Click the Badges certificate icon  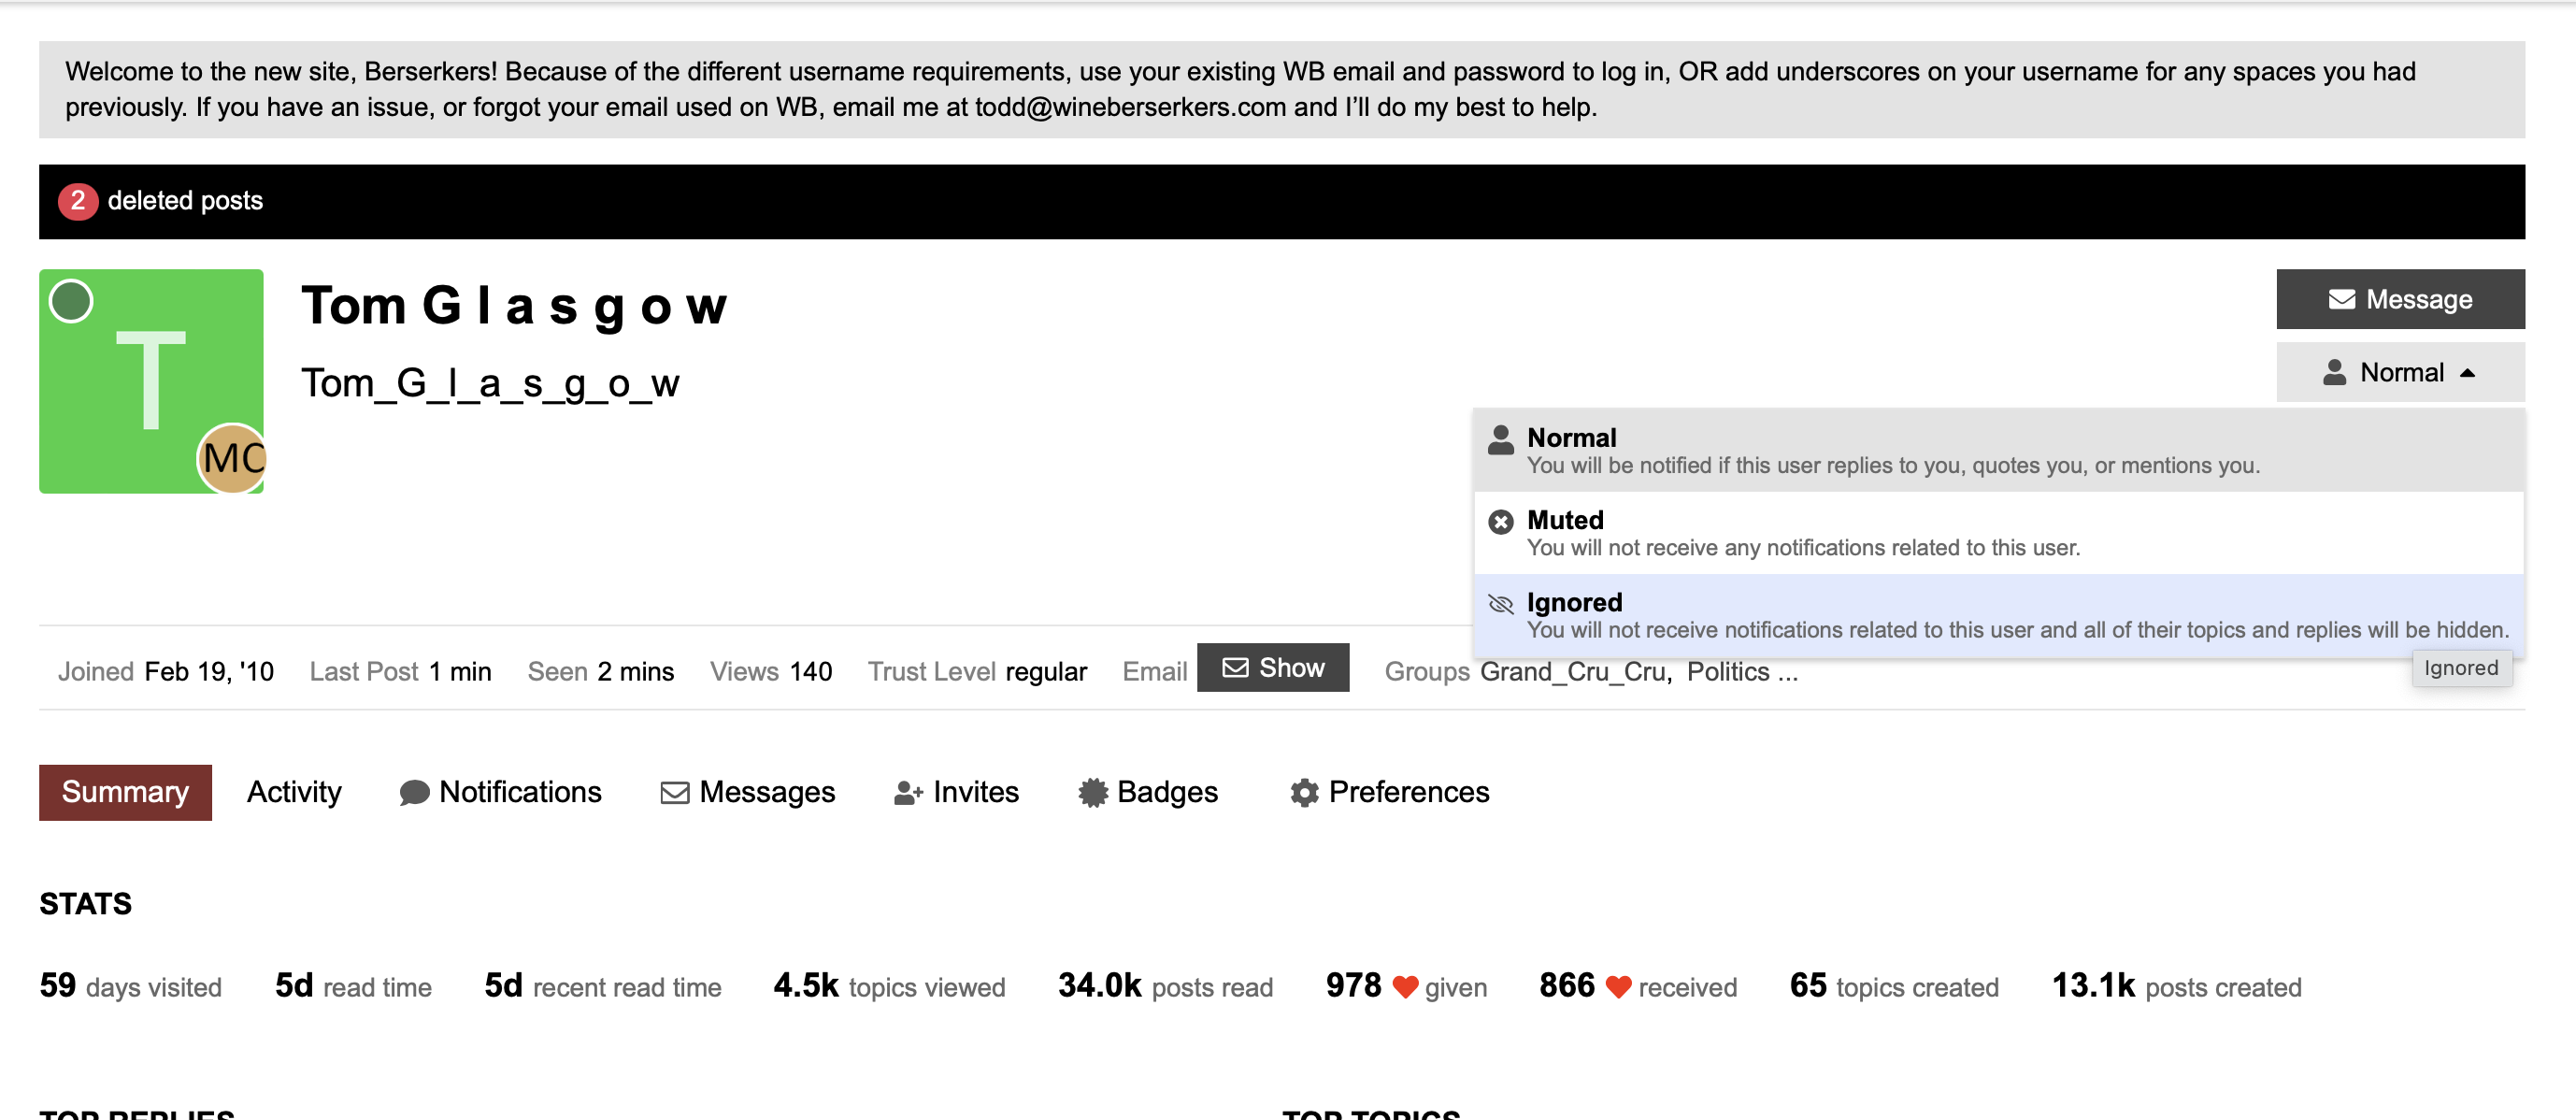(1093, 792)
